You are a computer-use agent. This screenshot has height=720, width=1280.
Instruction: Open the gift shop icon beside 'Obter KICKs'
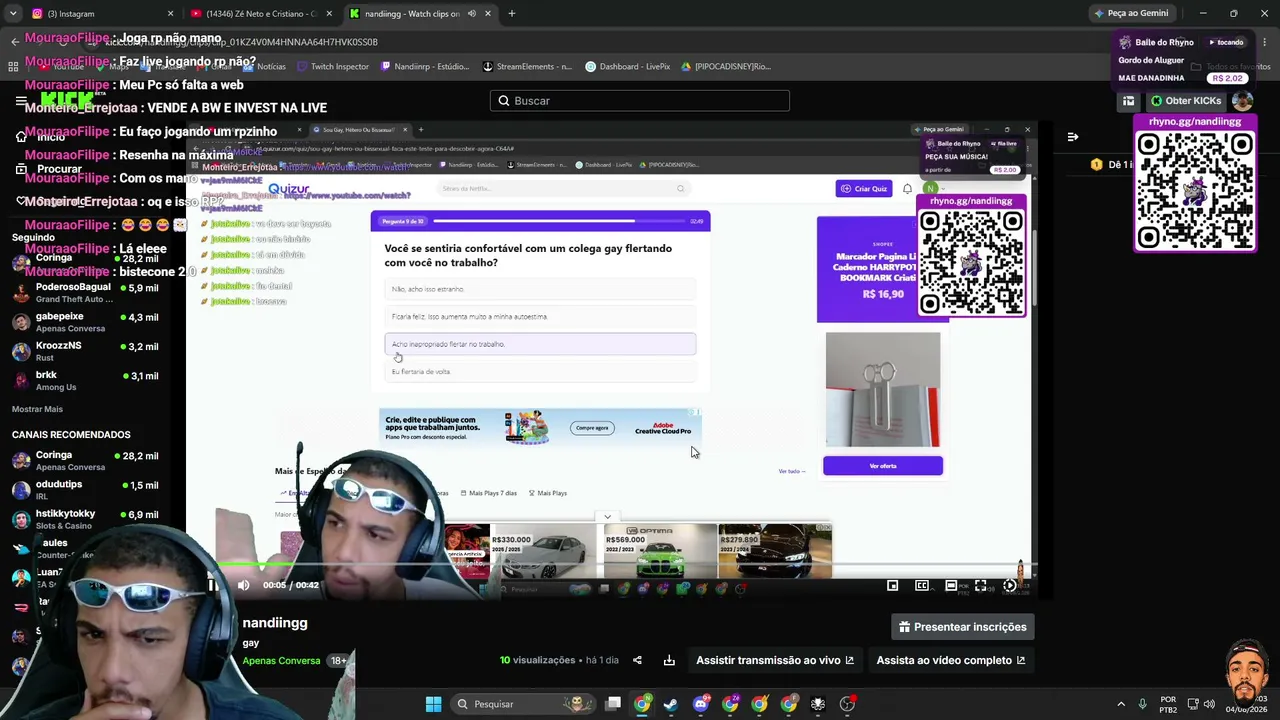pyautogui.click(x=1128, y=101)
